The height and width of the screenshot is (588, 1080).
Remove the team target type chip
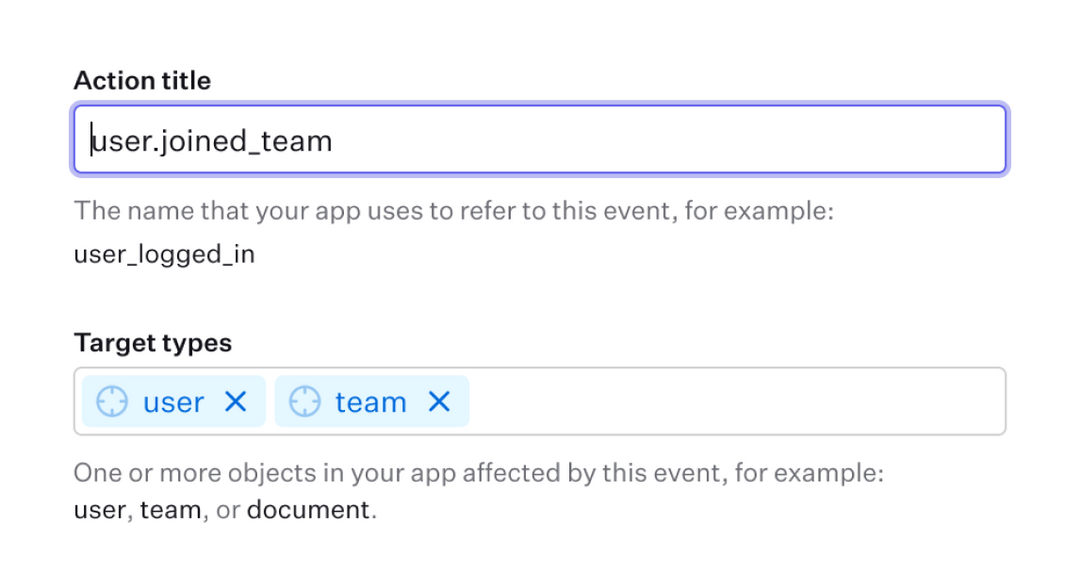438,401
